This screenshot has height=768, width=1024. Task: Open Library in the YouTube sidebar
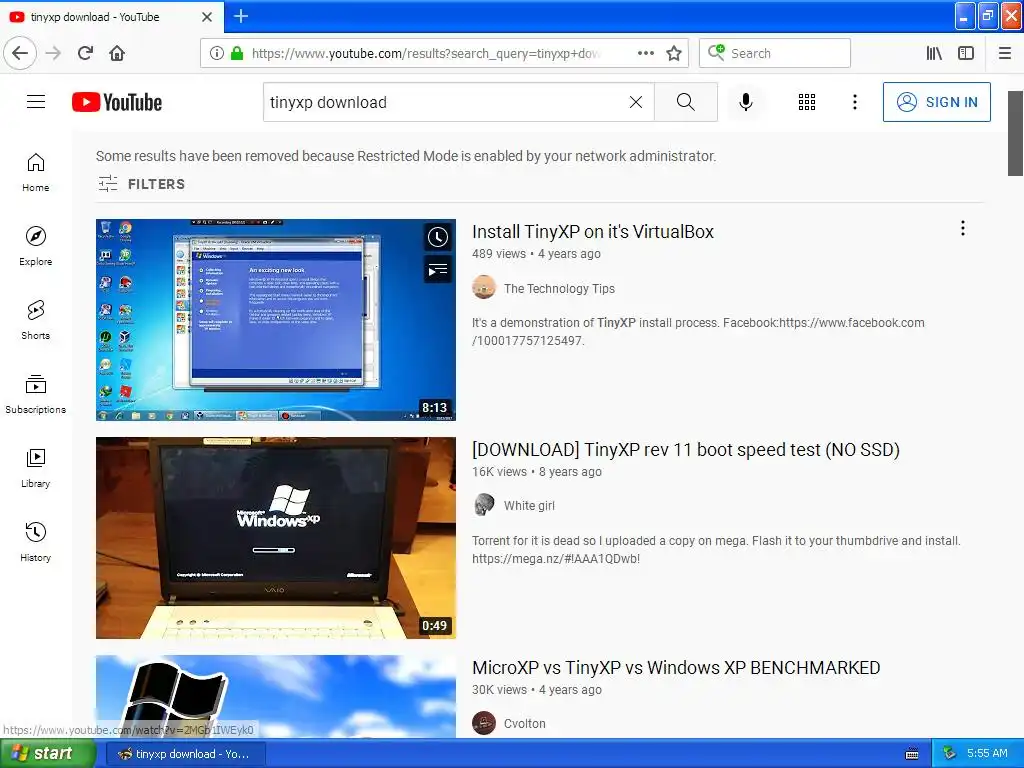click(36, 468)
